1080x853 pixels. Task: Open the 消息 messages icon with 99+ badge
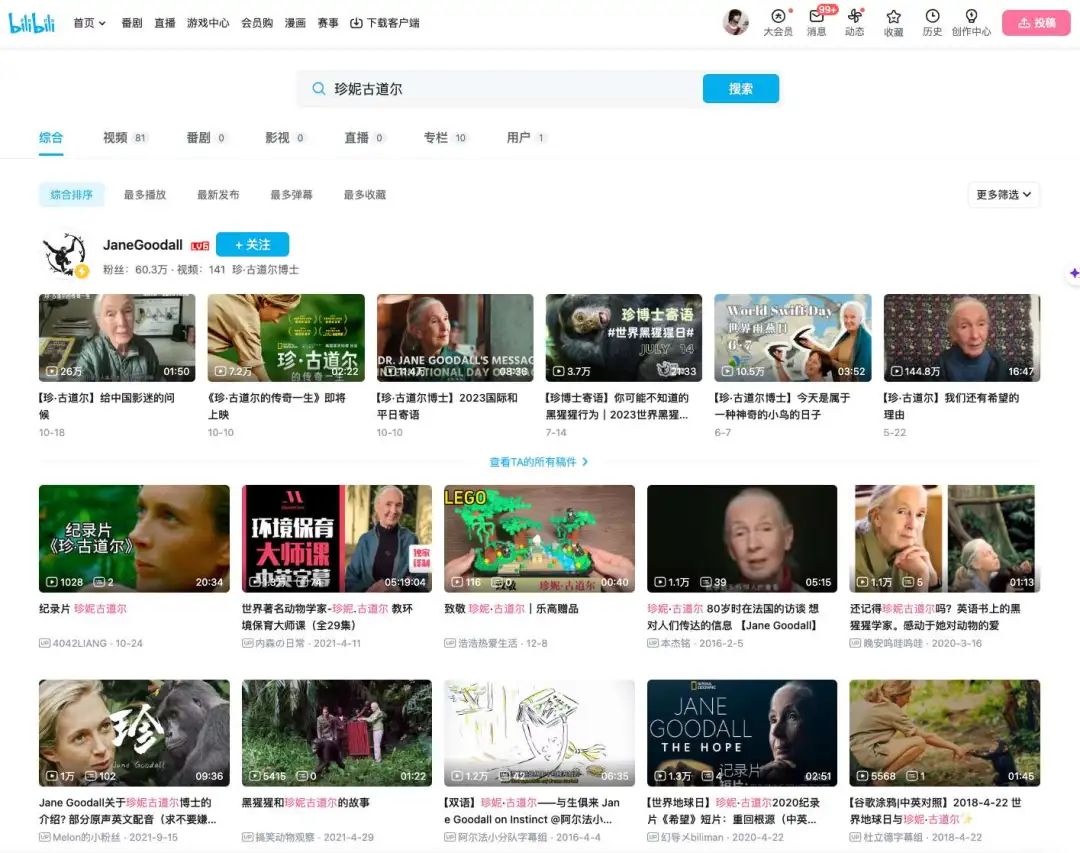(x=817, y=22)
